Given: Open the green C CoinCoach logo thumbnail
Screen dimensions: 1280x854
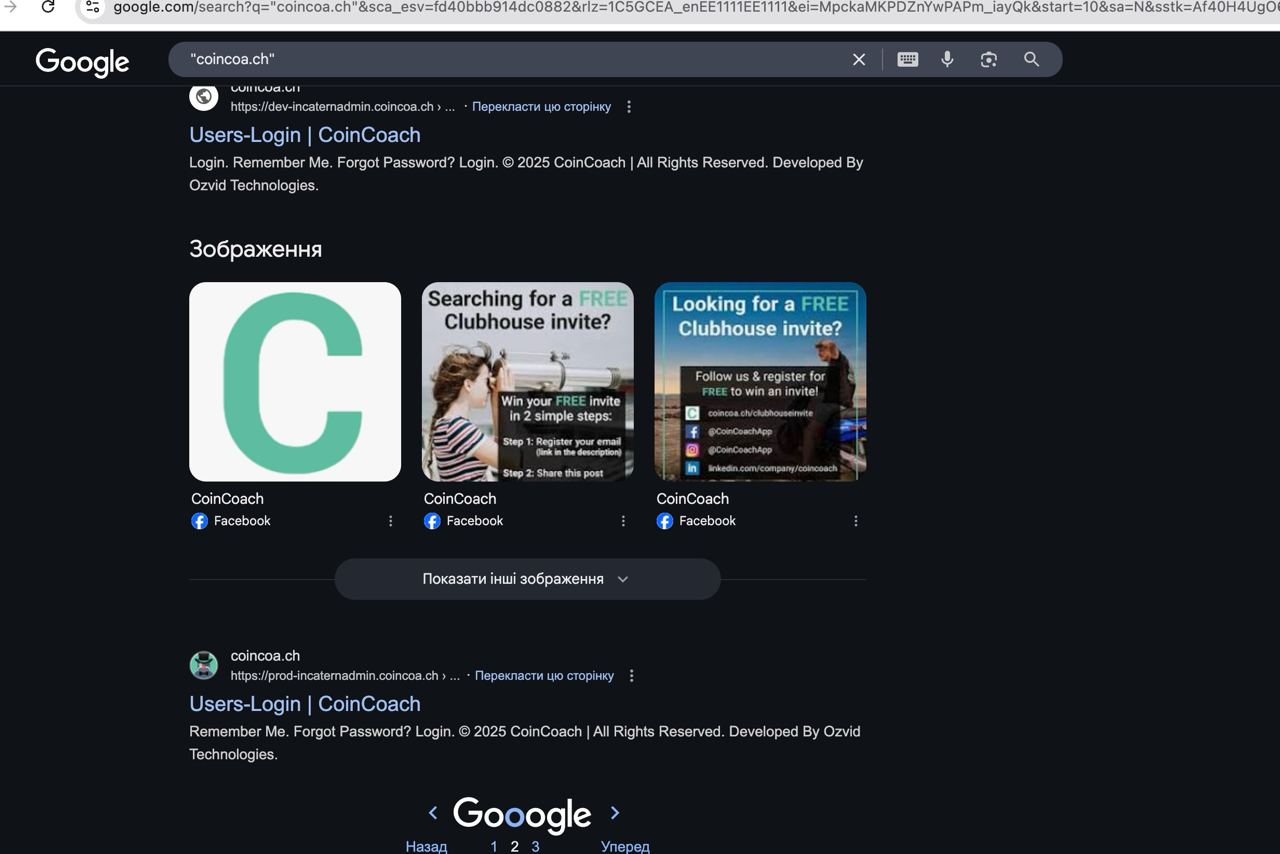Looking at the screenshot, I should pos(295,382).
